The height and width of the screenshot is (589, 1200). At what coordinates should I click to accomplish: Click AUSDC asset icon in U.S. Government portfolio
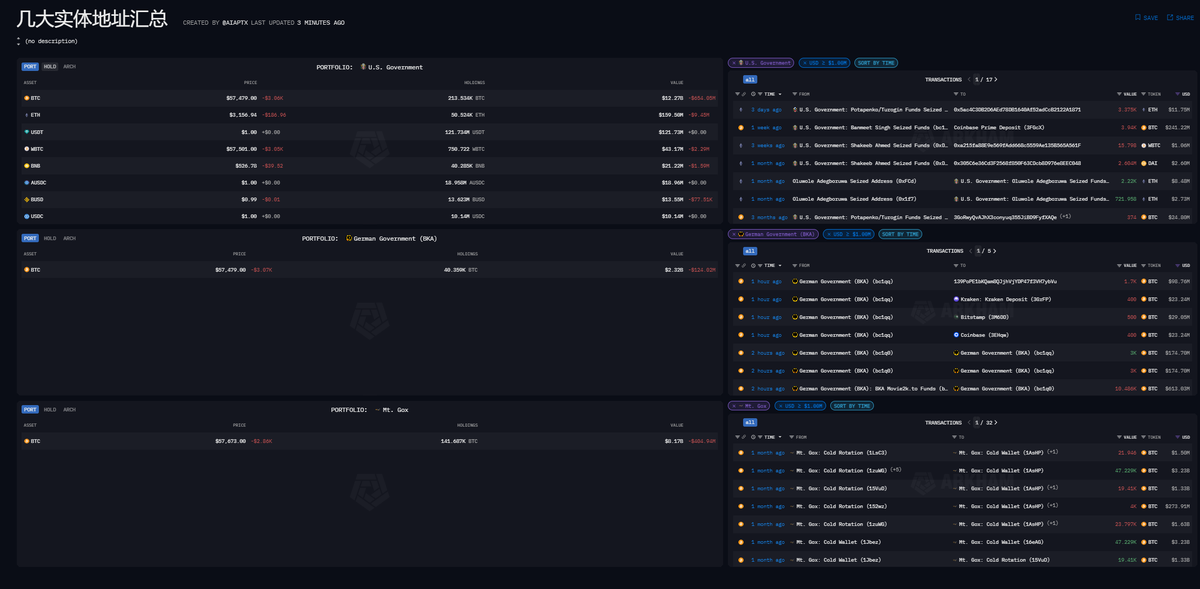click(x=27, y=183)
